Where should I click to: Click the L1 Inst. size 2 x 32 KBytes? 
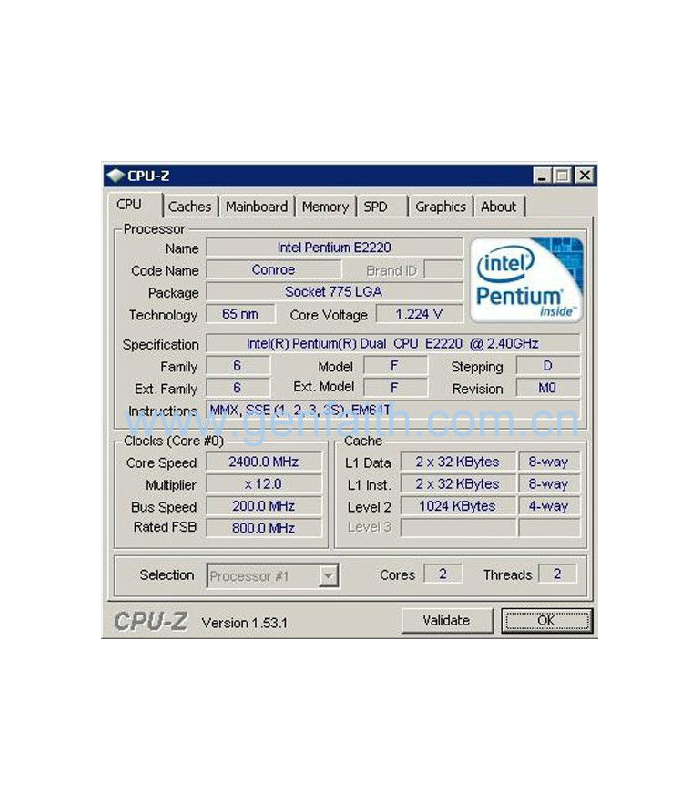(x=458, y=484)
